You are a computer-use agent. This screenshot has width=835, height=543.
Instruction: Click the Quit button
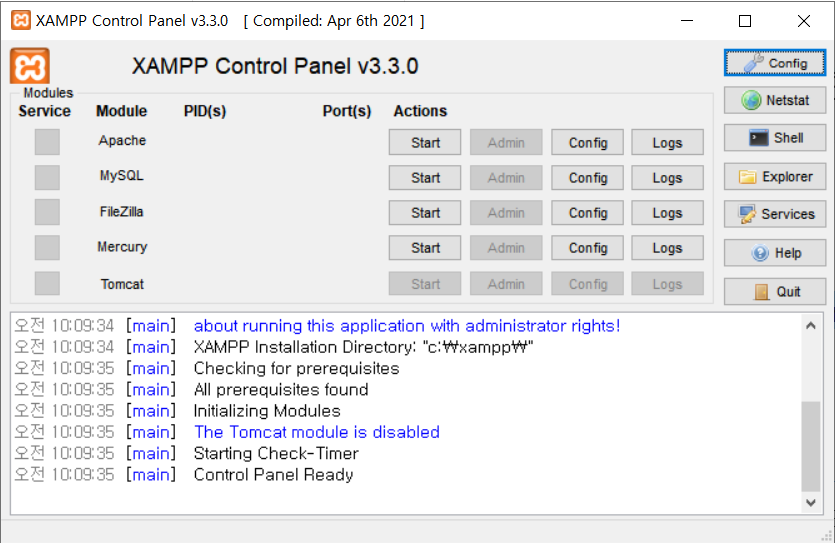pos(775,292)
